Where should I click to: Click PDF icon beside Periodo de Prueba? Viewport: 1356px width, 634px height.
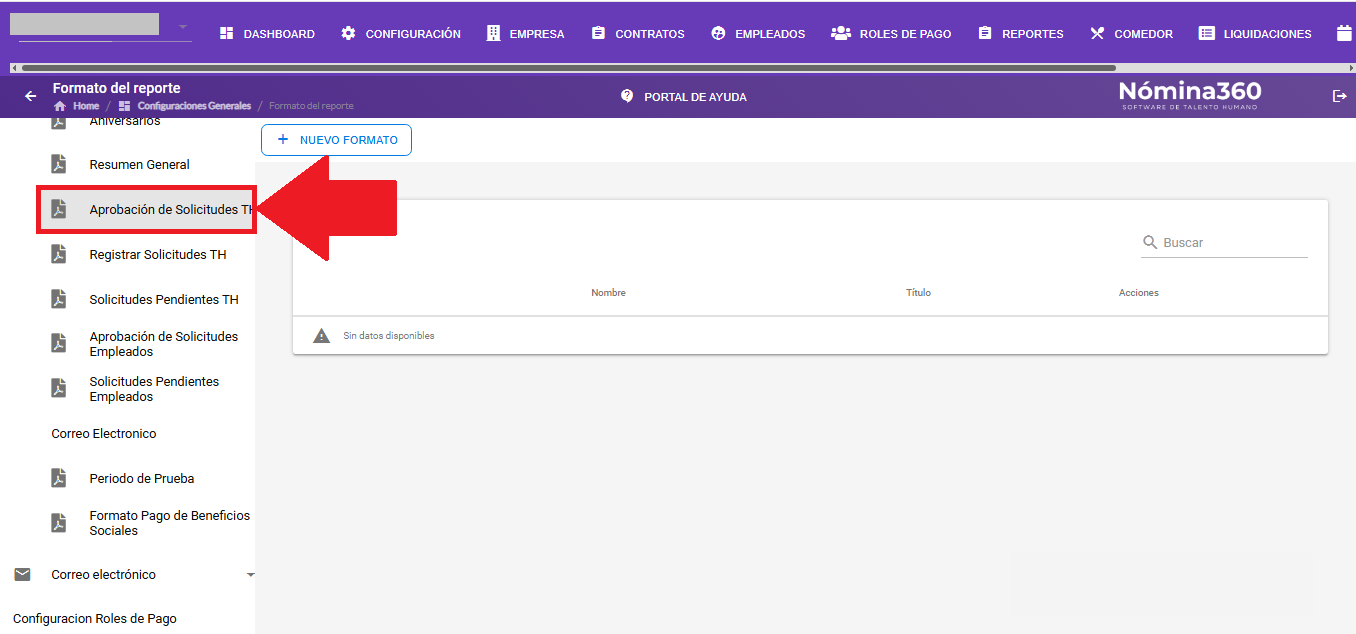(59, 478)
